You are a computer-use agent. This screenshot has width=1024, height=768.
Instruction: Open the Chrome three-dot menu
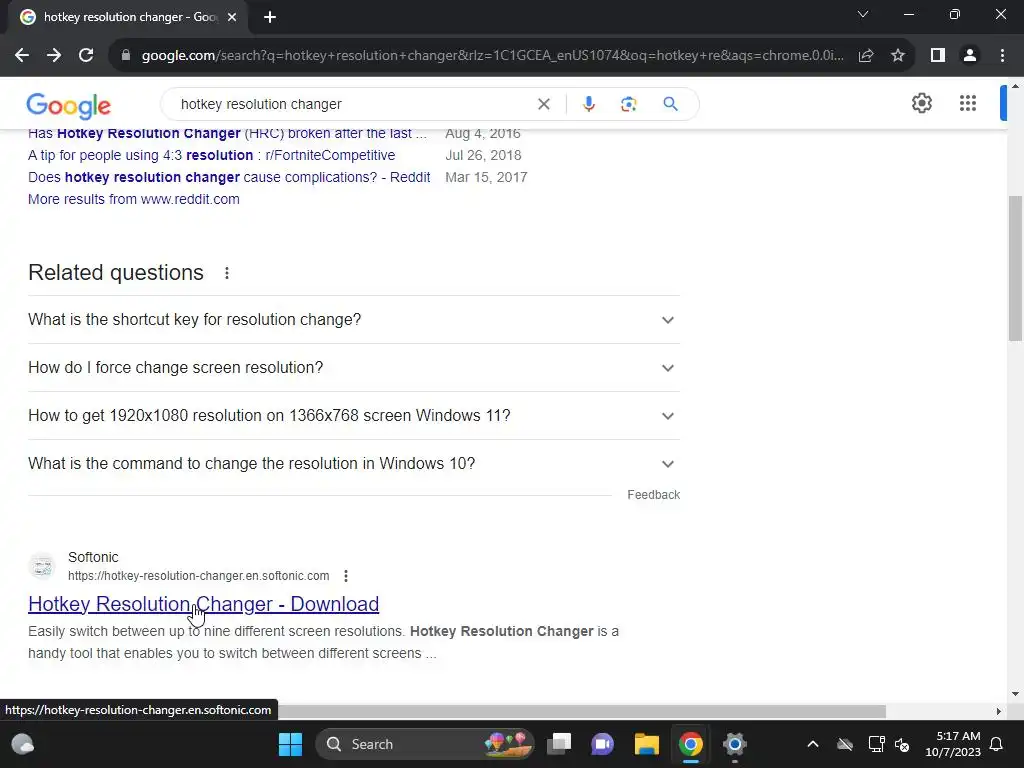tap(1002, 56)
